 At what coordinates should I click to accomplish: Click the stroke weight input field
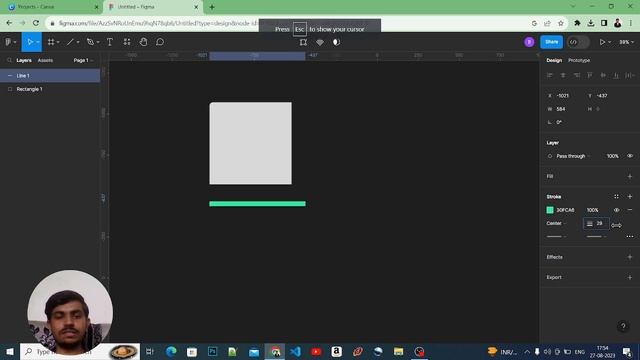(596, 223)
